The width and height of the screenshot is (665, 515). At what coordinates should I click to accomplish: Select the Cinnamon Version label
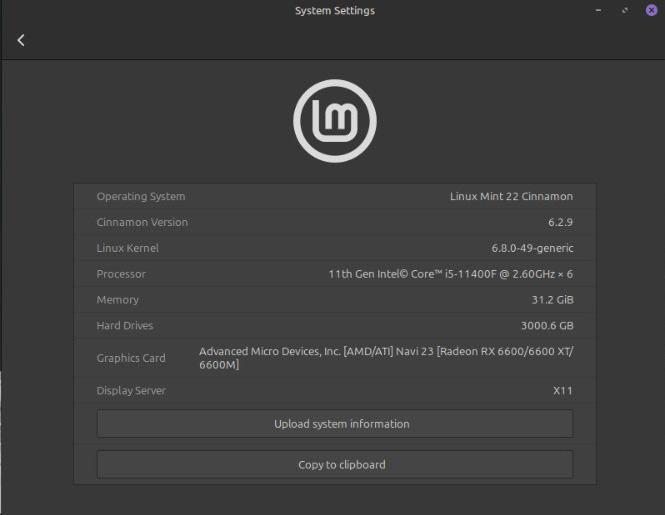point(142,222)
